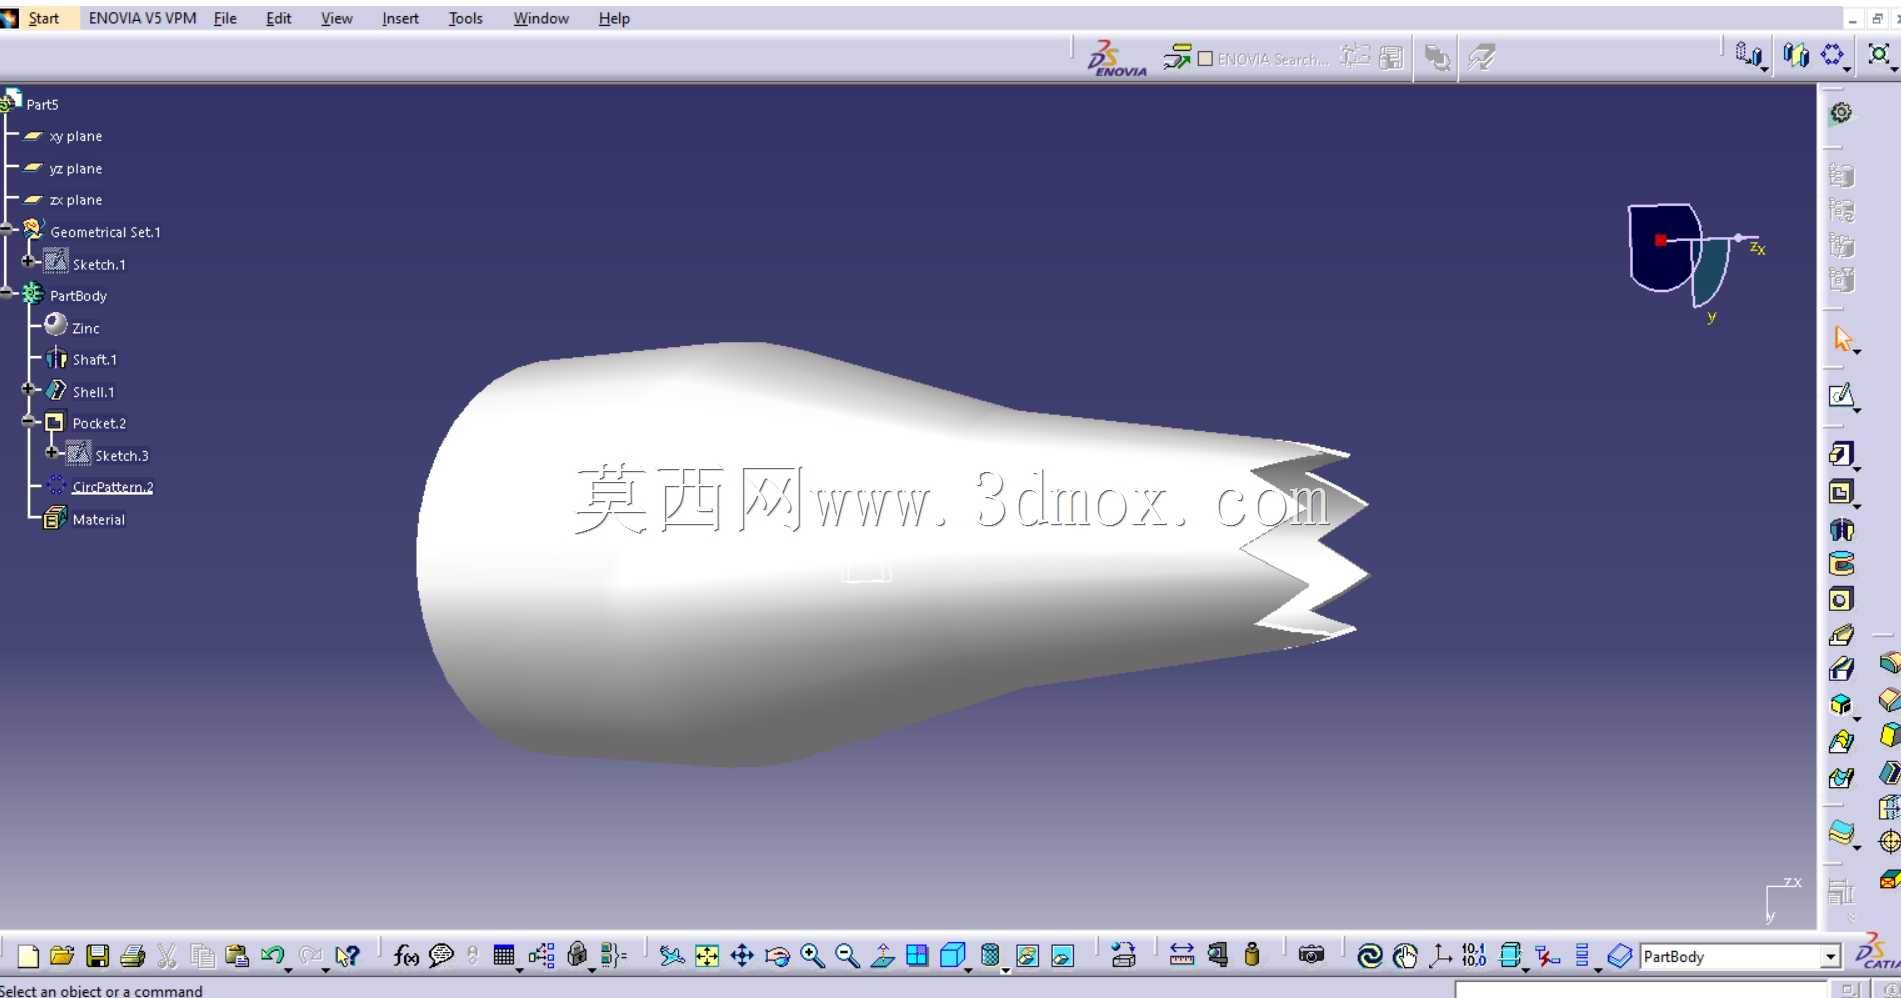Select the Pan tool icon
1901x998 pixels.
pos(742,957)
